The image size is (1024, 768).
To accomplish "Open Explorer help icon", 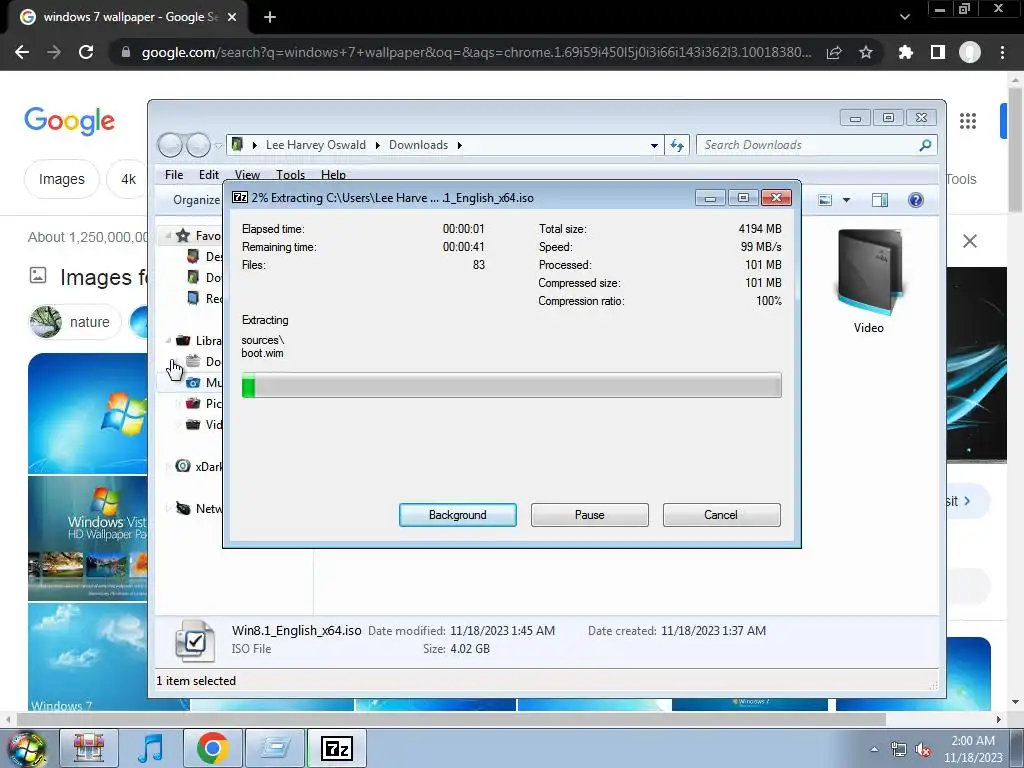I will [916, 200].
